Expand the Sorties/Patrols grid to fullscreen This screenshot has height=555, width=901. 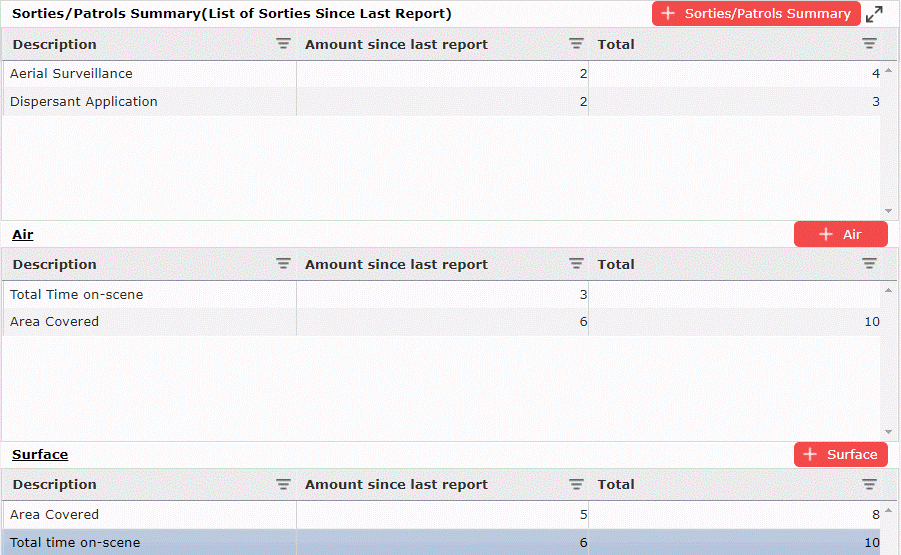[874, 14]
